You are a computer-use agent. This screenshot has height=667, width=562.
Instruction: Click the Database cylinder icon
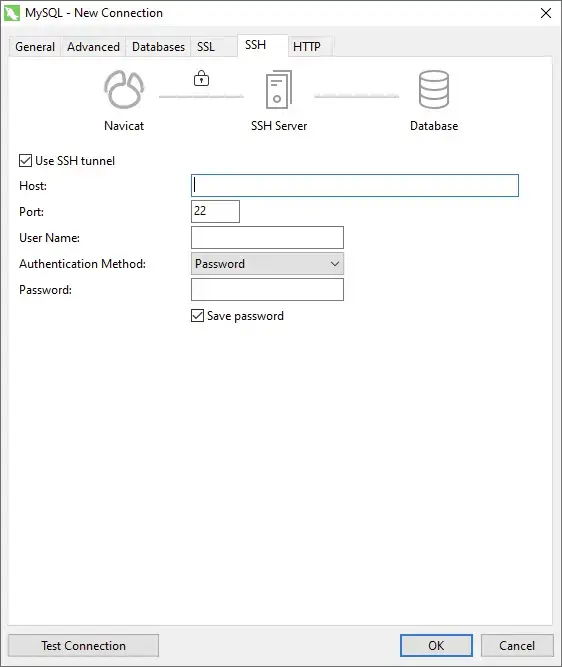coord(434,89)
